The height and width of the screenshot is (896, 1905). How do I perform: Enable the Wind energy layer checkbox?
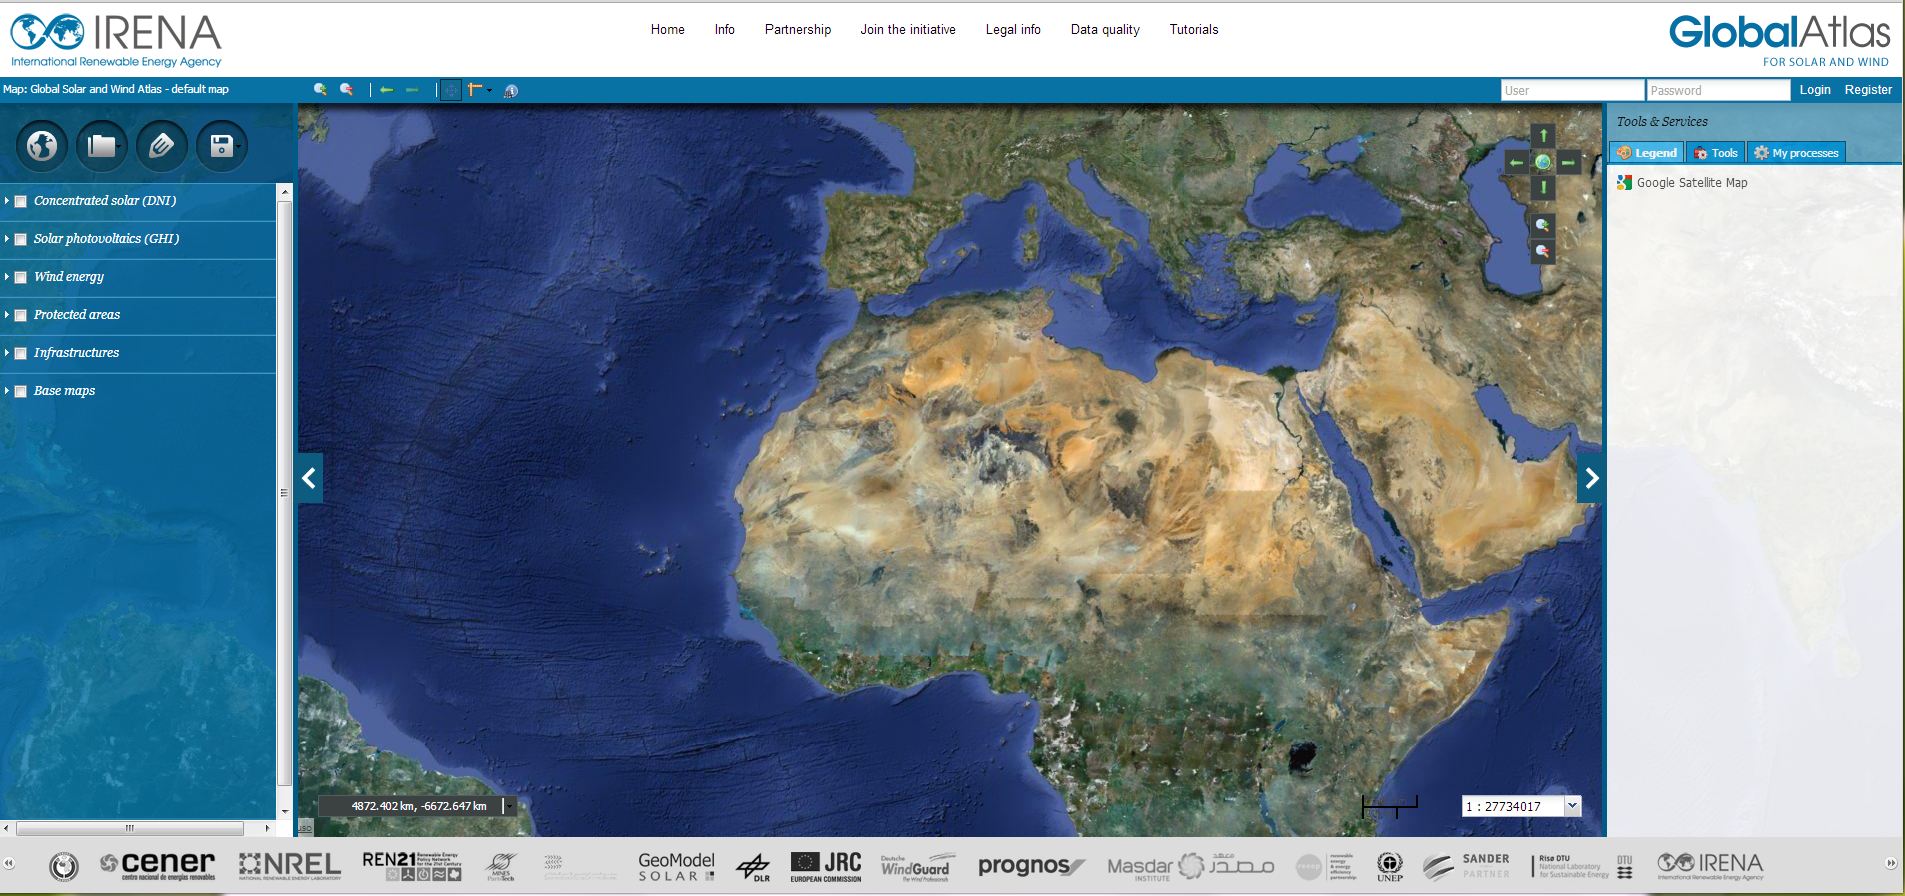(x=21, y=277)
